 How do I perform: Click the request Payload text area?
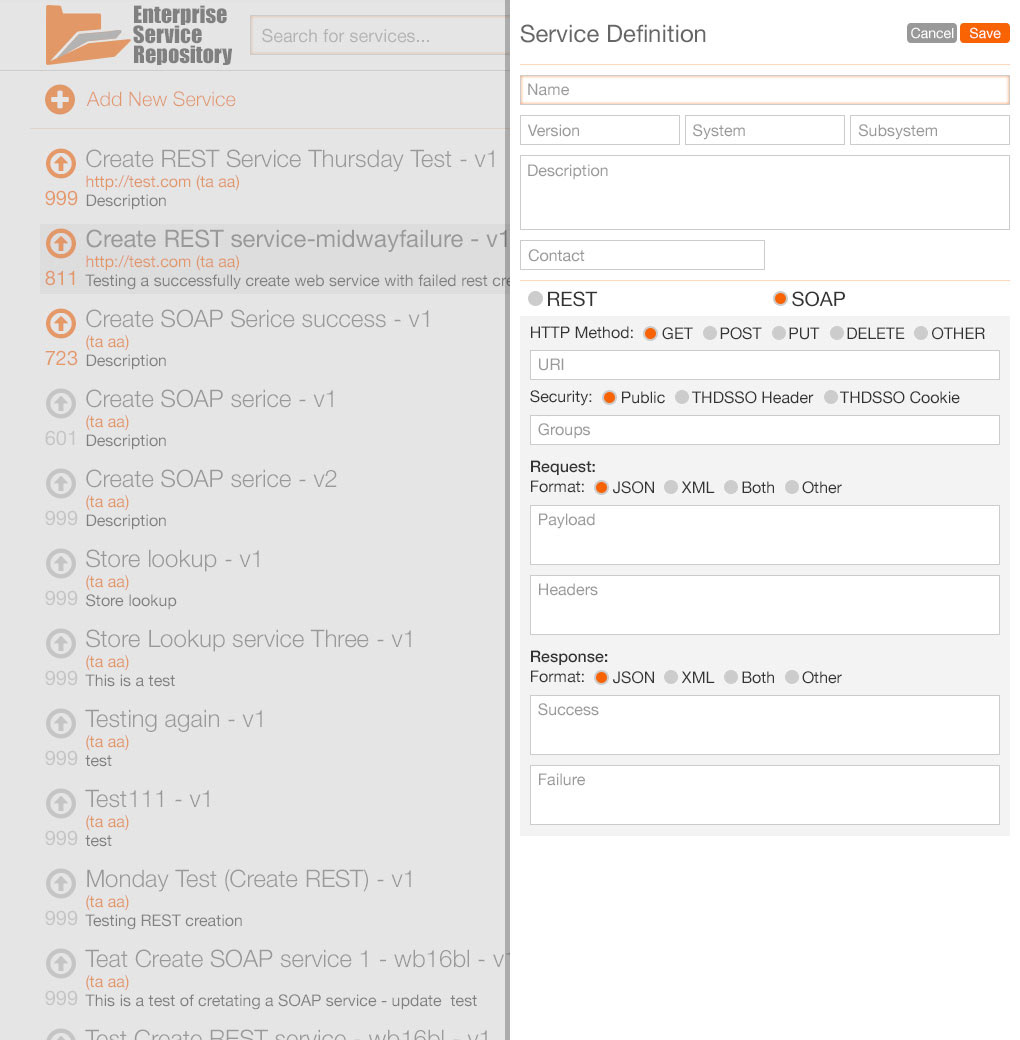click(765, 535)
